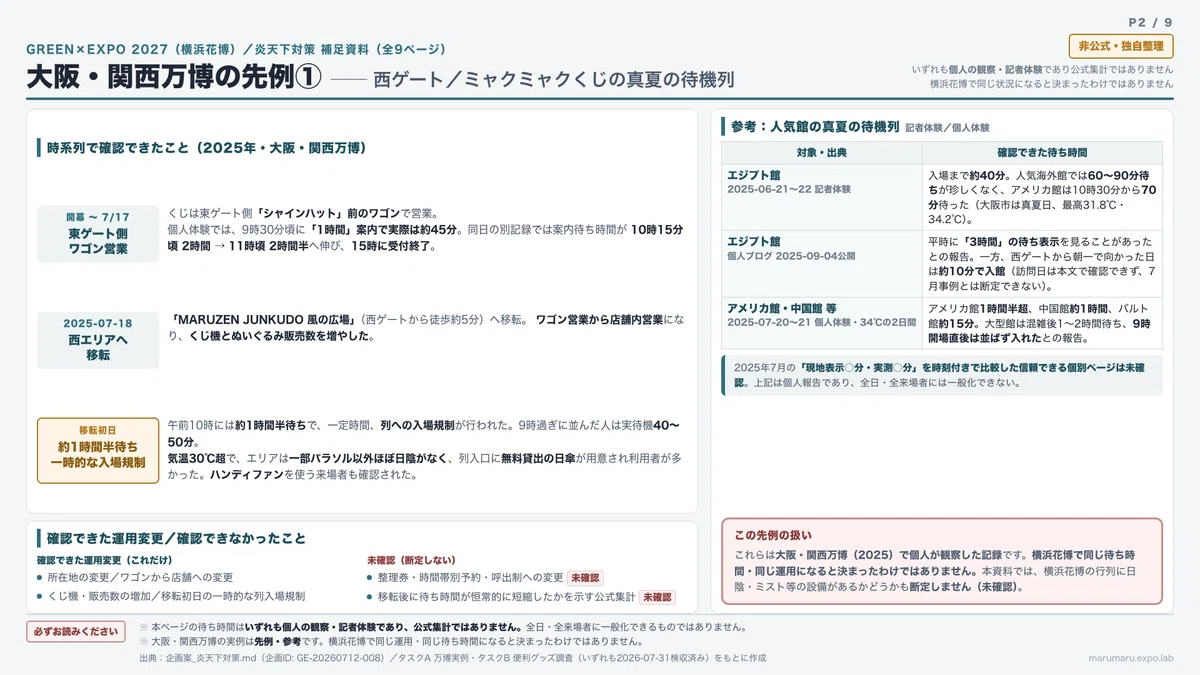The height and width of the screenshot is (675, 1200).
Task: Click the first footer disclaimer line
Action: click(x=442, y=627)
